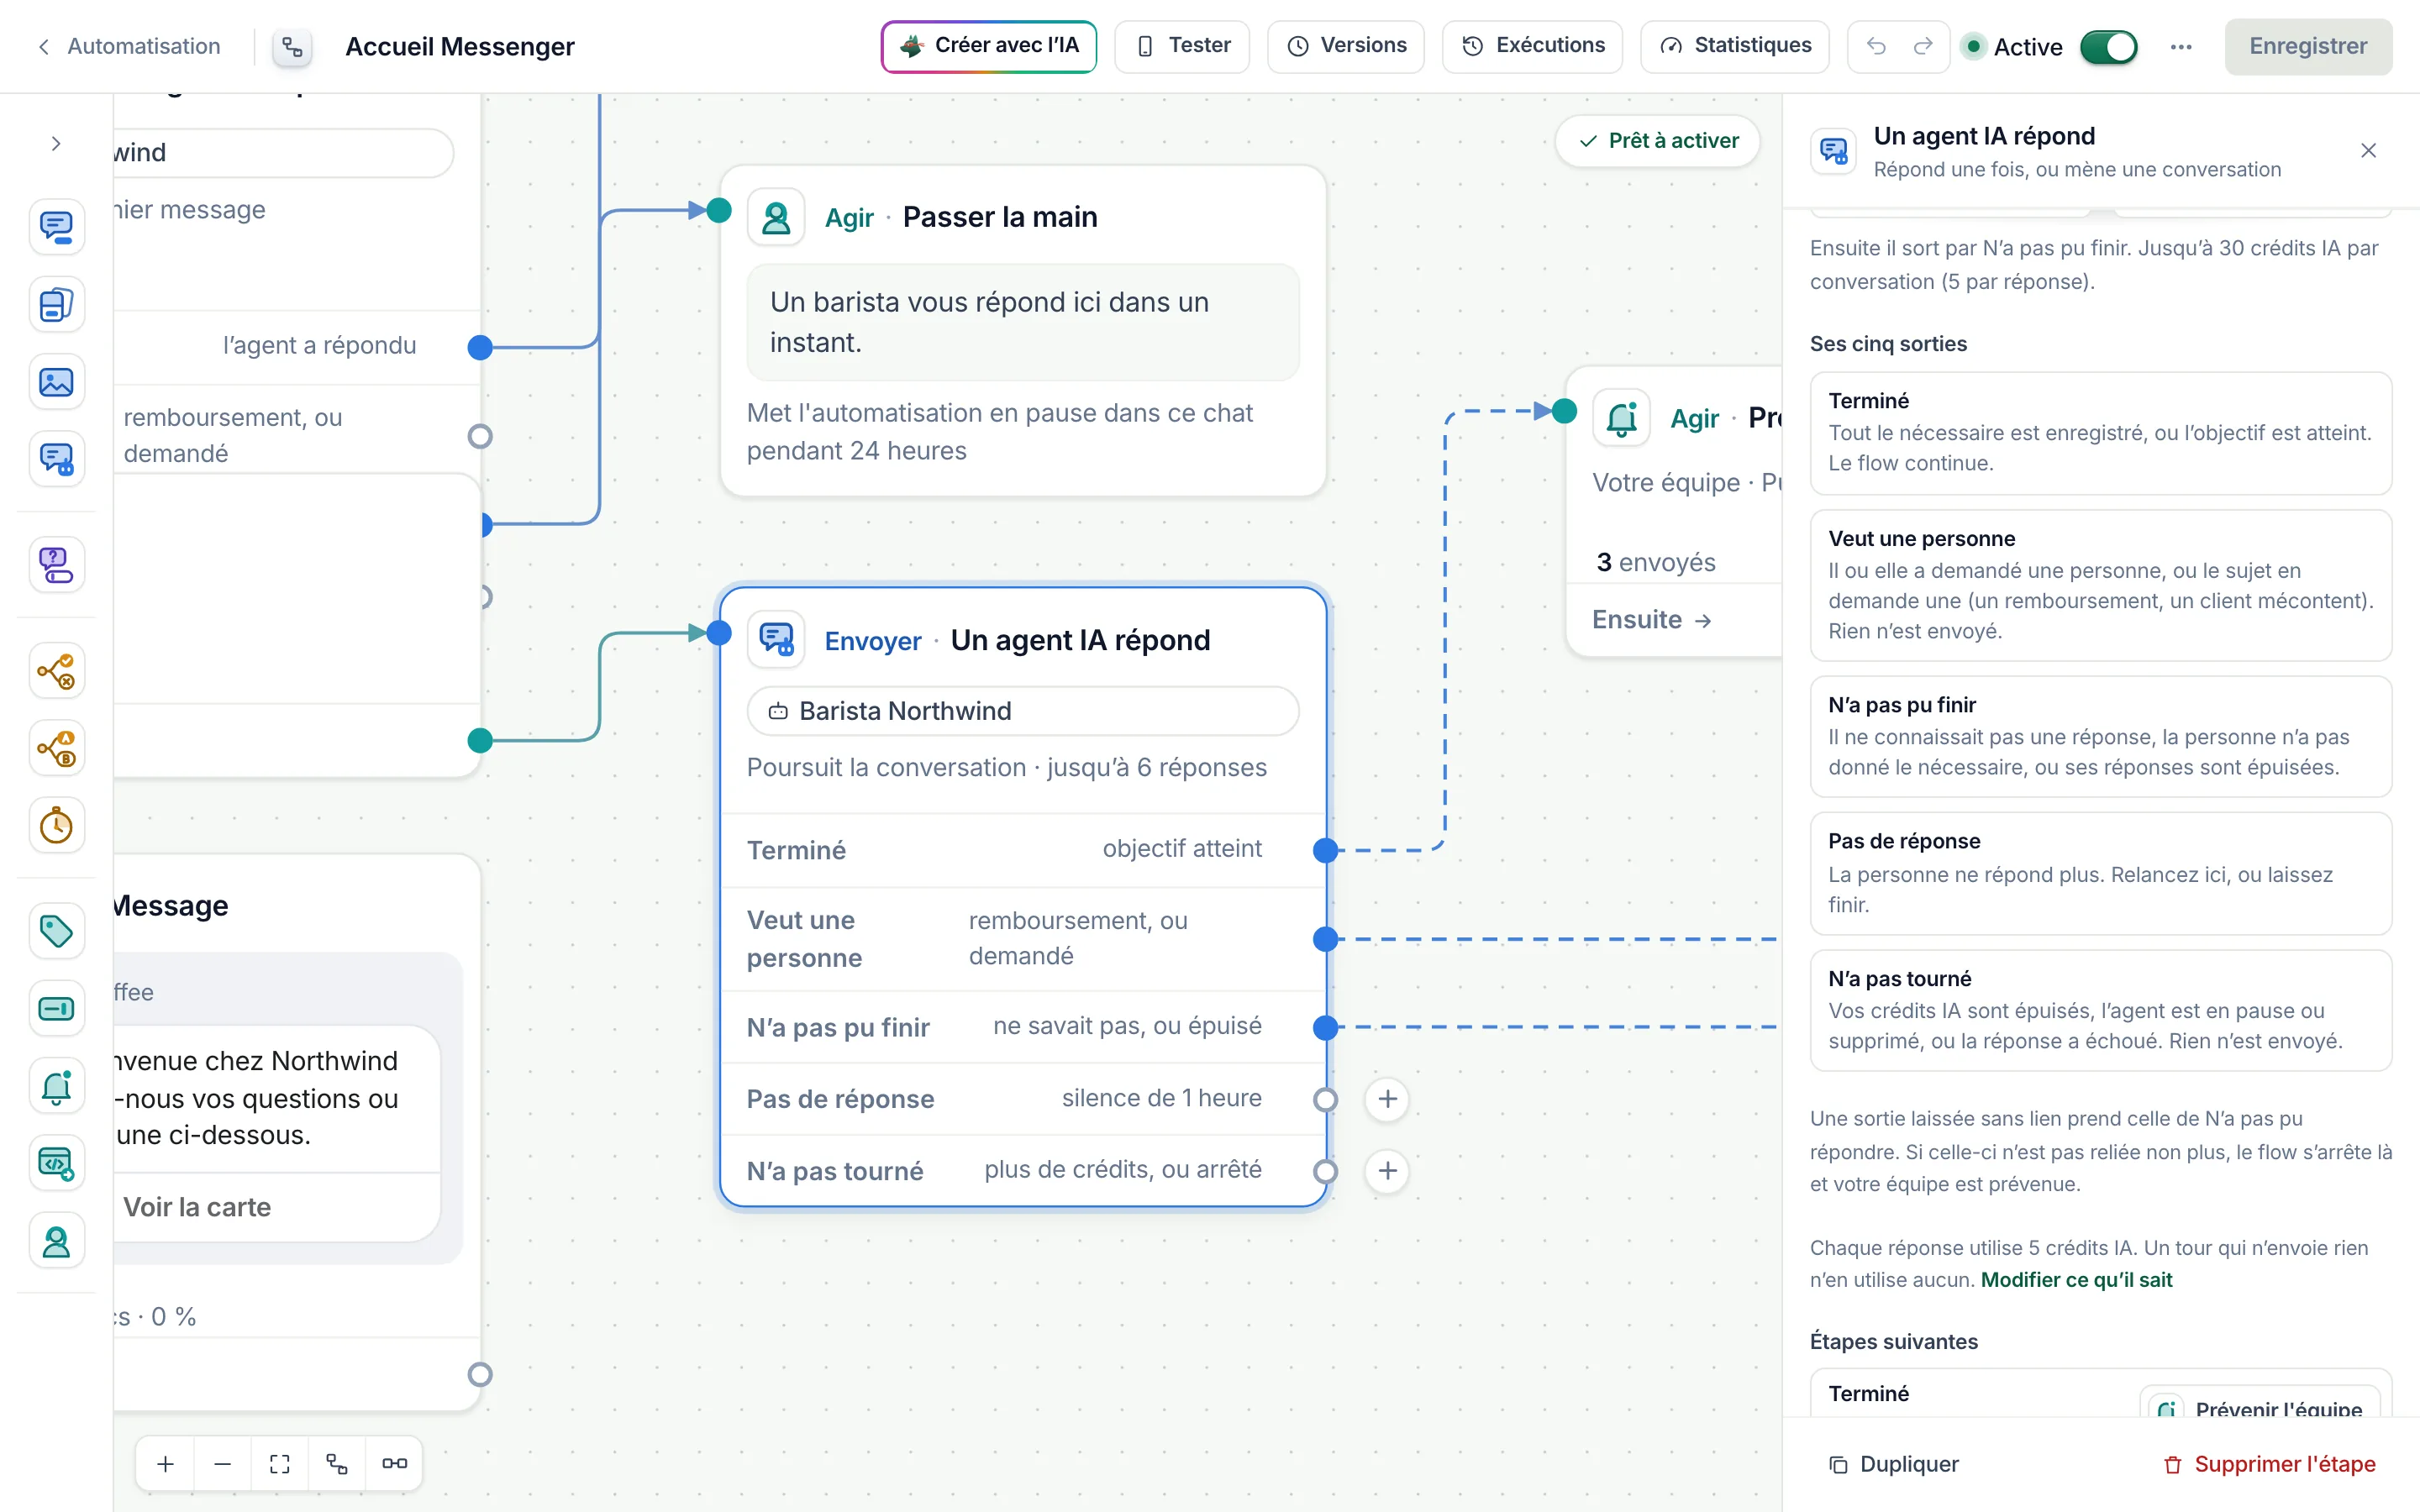Select the AI agent reply step icon
2420x1512 pixels.
coord(56,459)
